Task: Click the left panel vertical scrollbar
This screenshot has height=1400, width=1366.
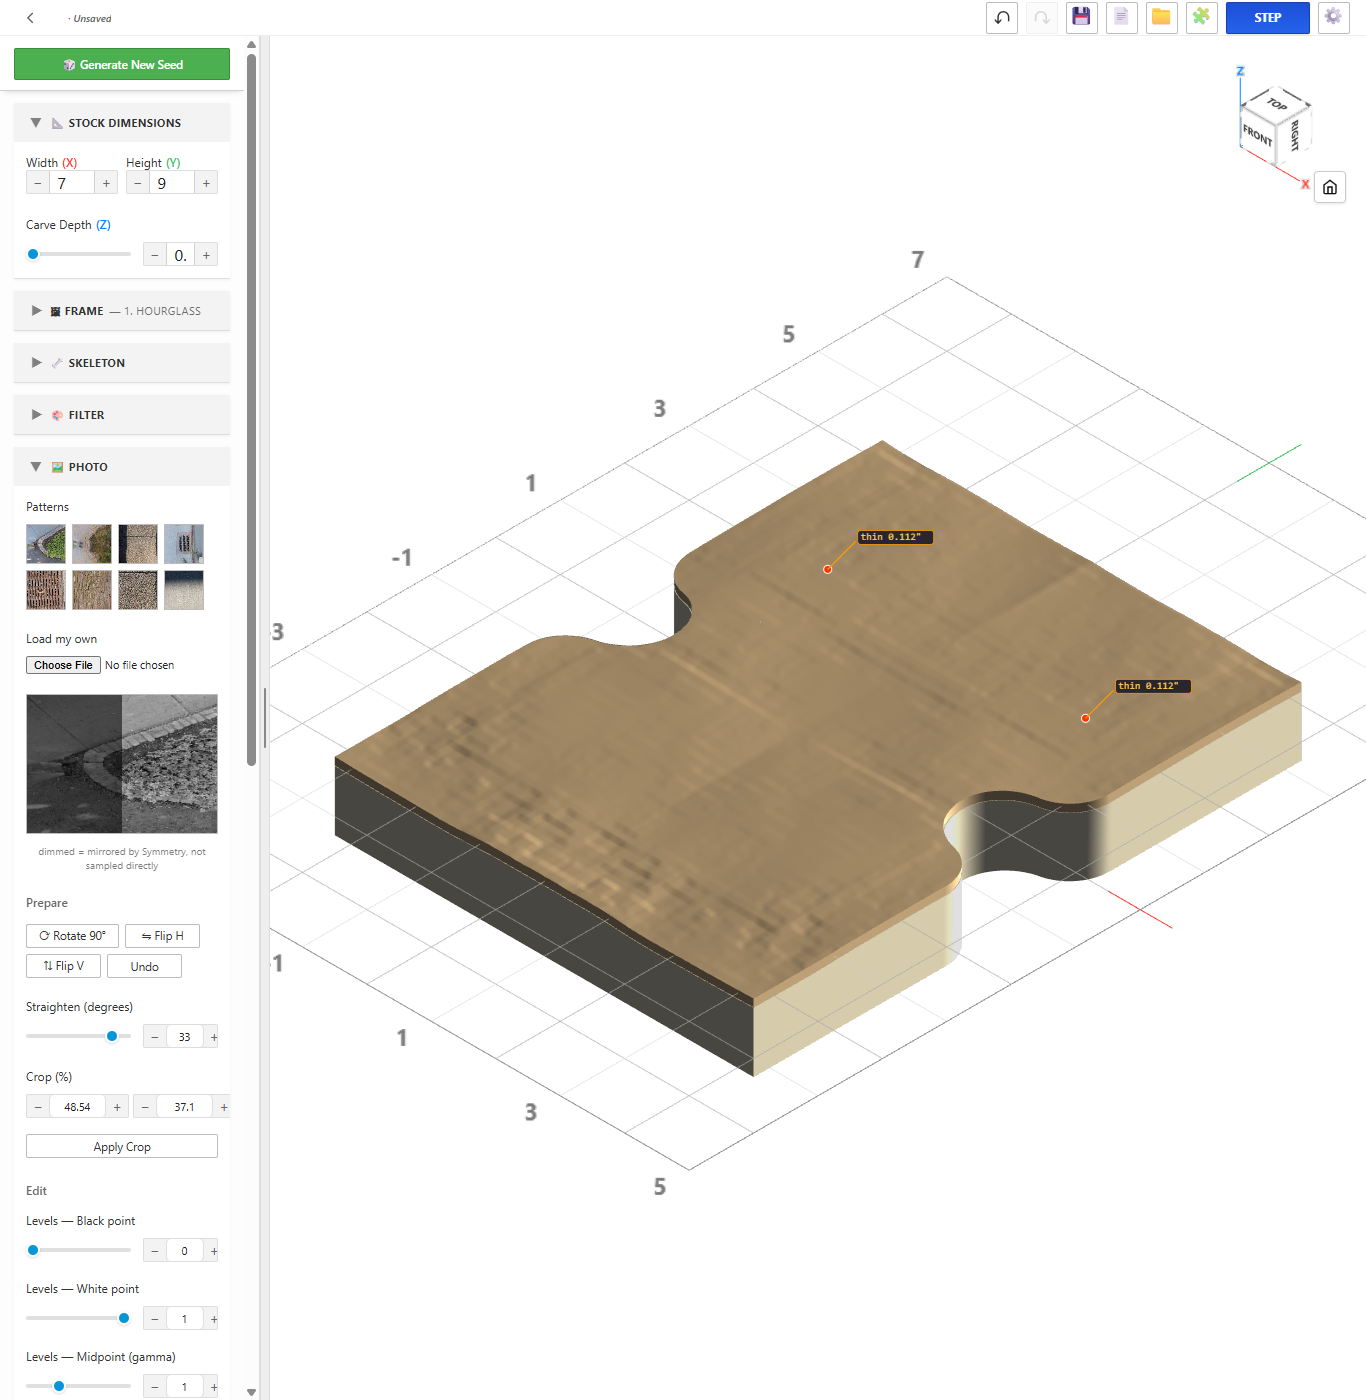Action: coord(251,410)
